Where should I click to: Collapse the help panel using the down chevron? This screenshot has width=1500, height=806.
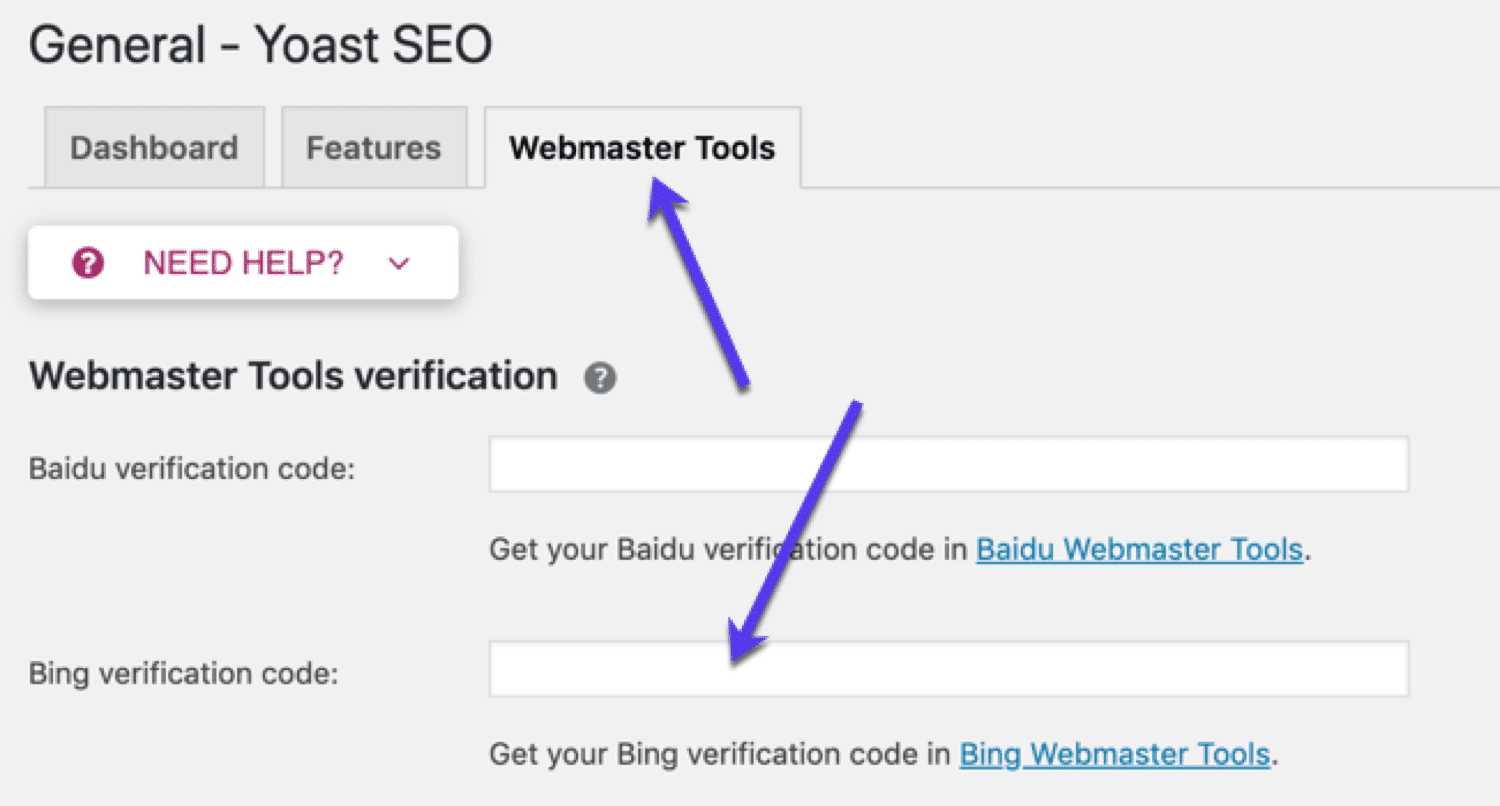(x=398, y=263)
